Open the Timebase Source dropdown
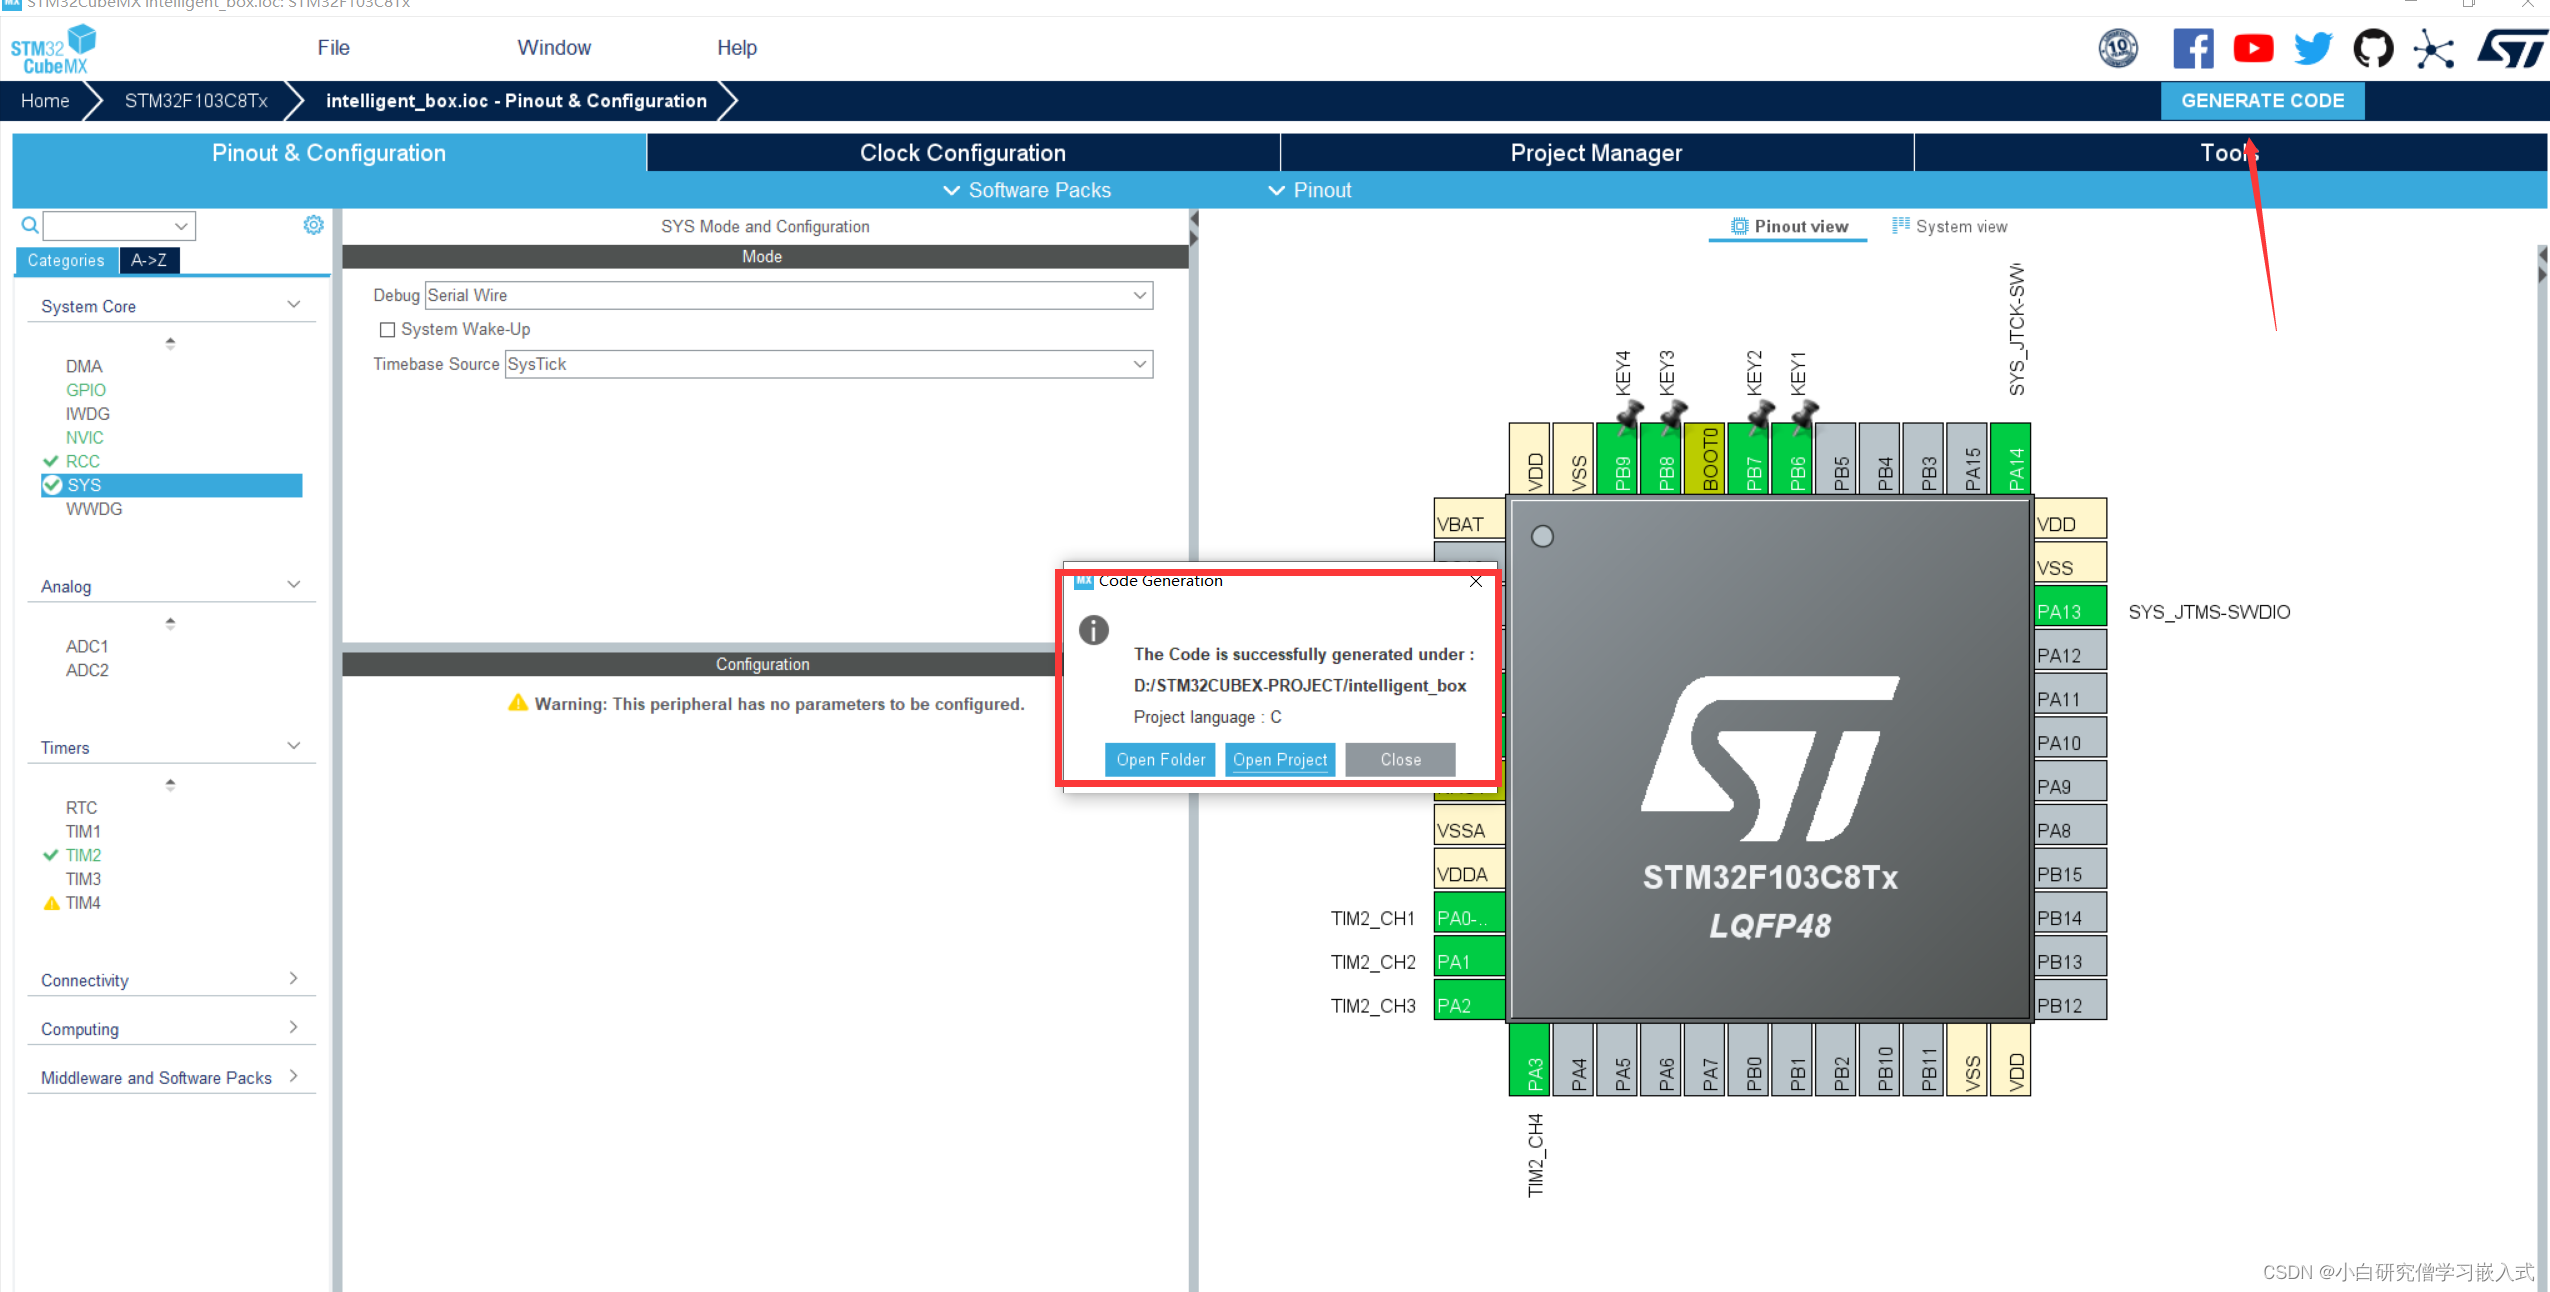 click(x=828, y=364)
